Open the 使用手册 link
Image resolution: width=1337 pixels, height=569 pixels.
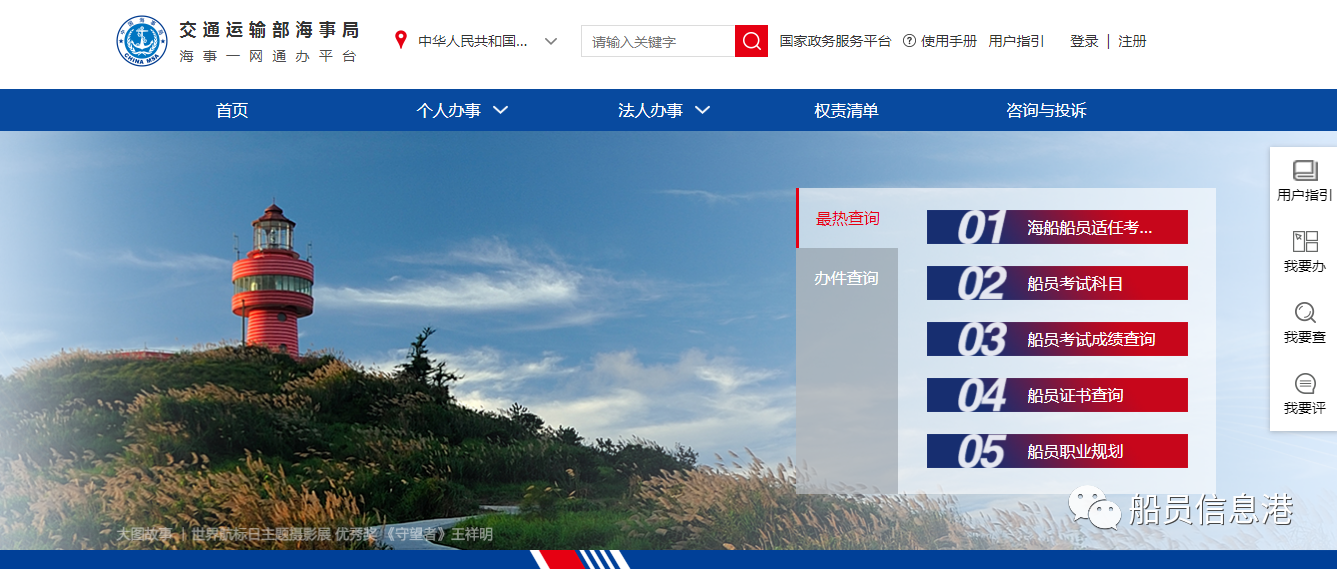[949, 41]
